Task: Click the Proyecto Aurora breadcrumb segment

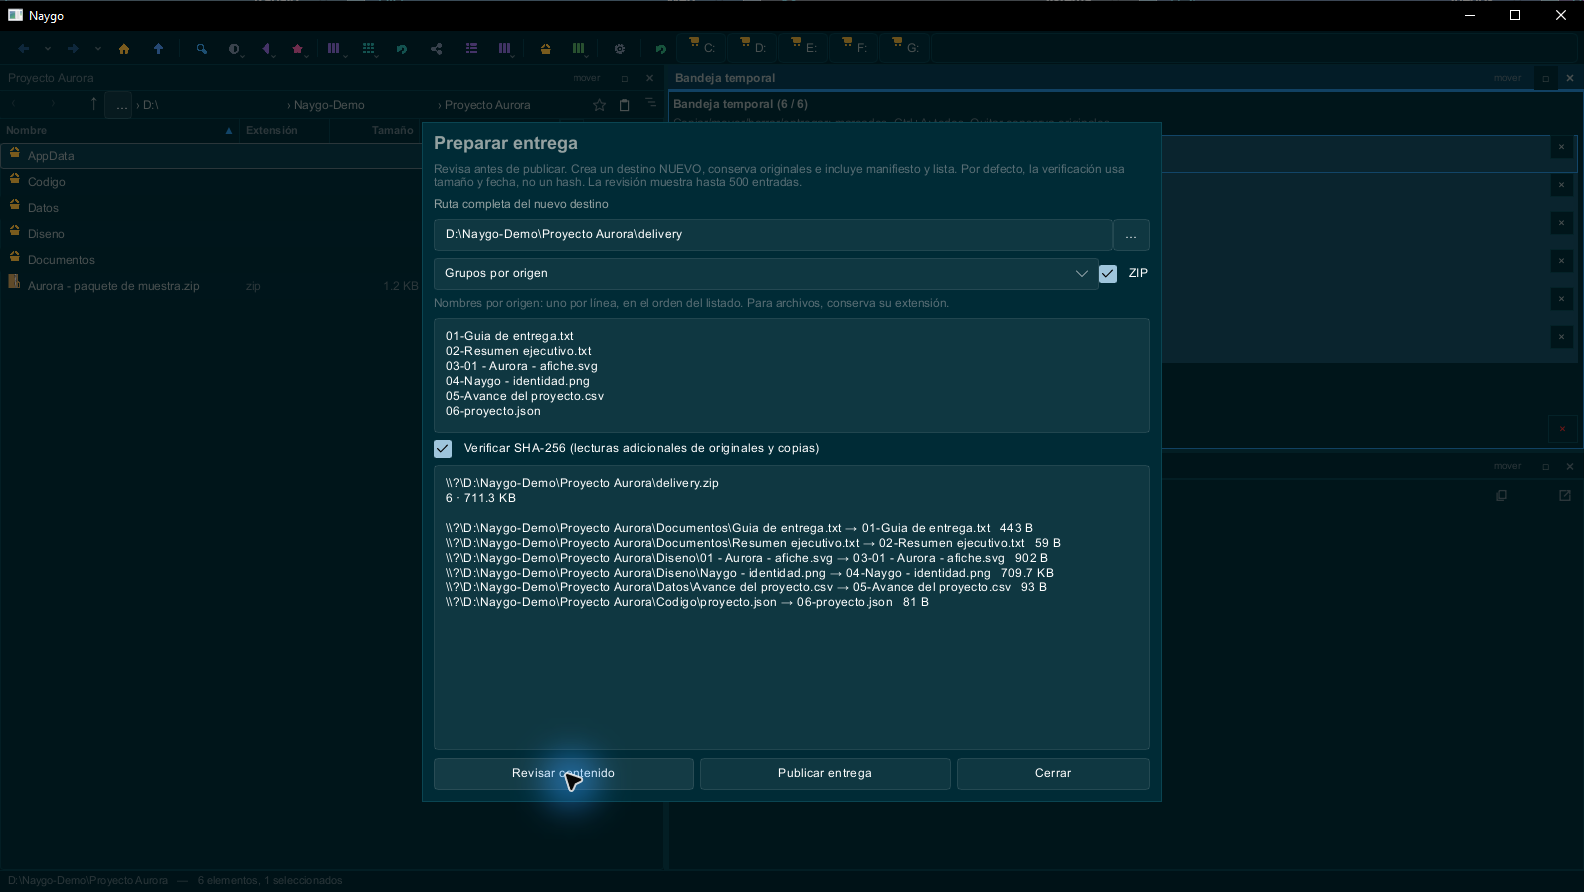Action: [x=487, y=105]
